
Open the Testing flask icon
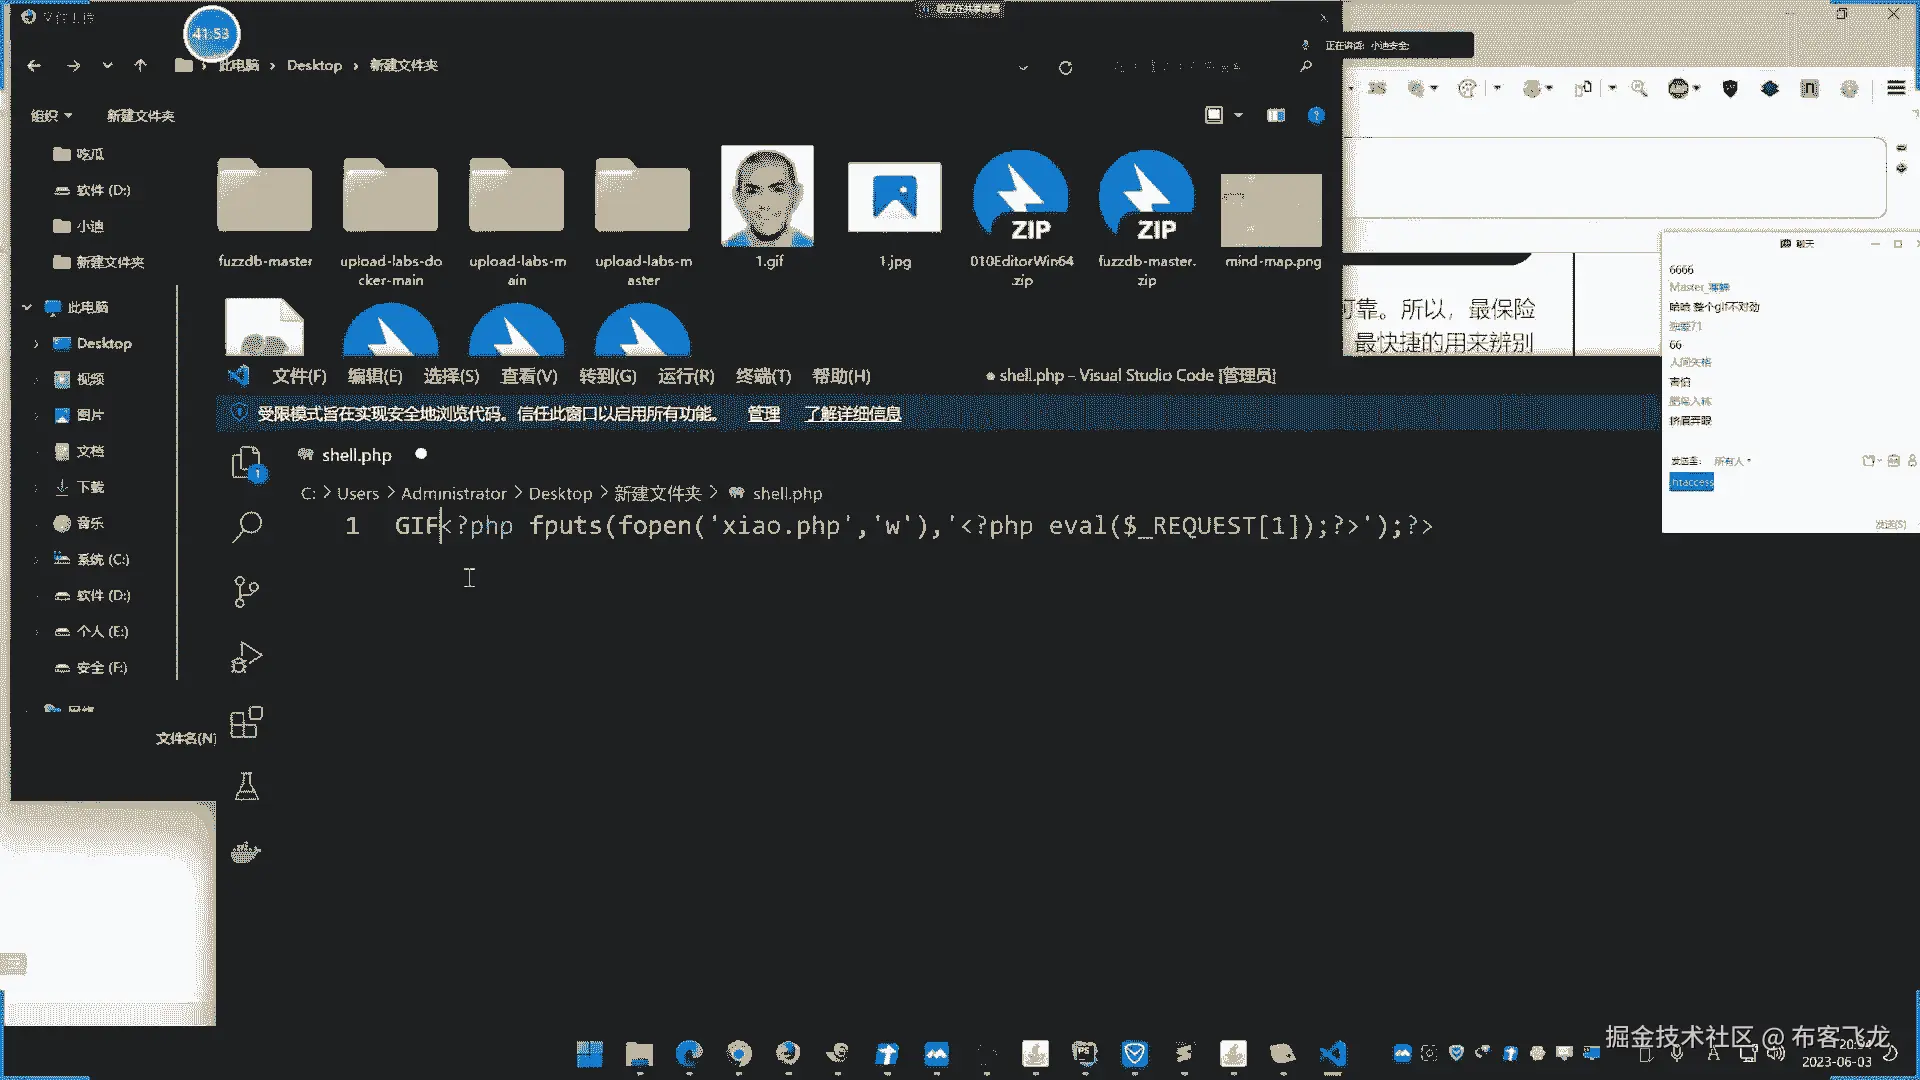tap(246, 787)
